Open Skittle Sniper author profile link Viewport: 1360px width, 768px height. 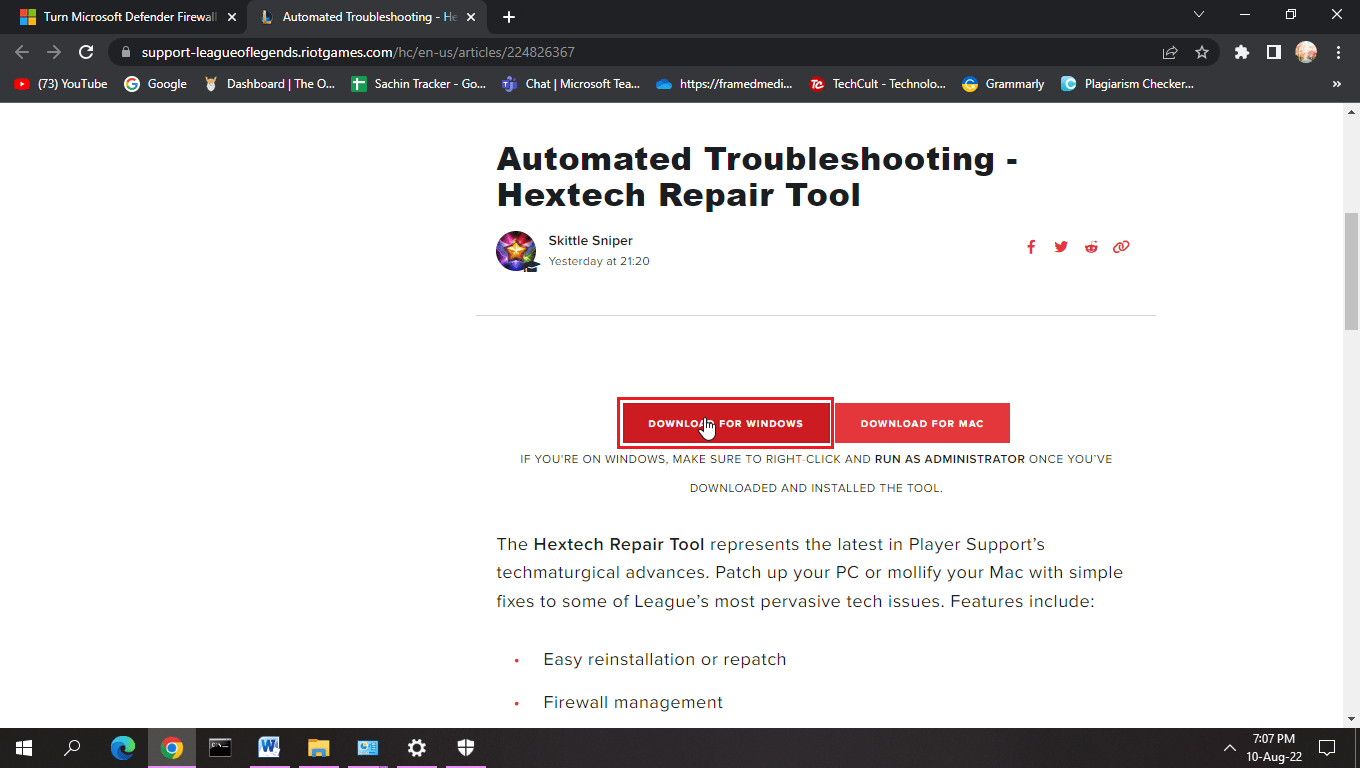pyautogui.click(x=590, y=240)
